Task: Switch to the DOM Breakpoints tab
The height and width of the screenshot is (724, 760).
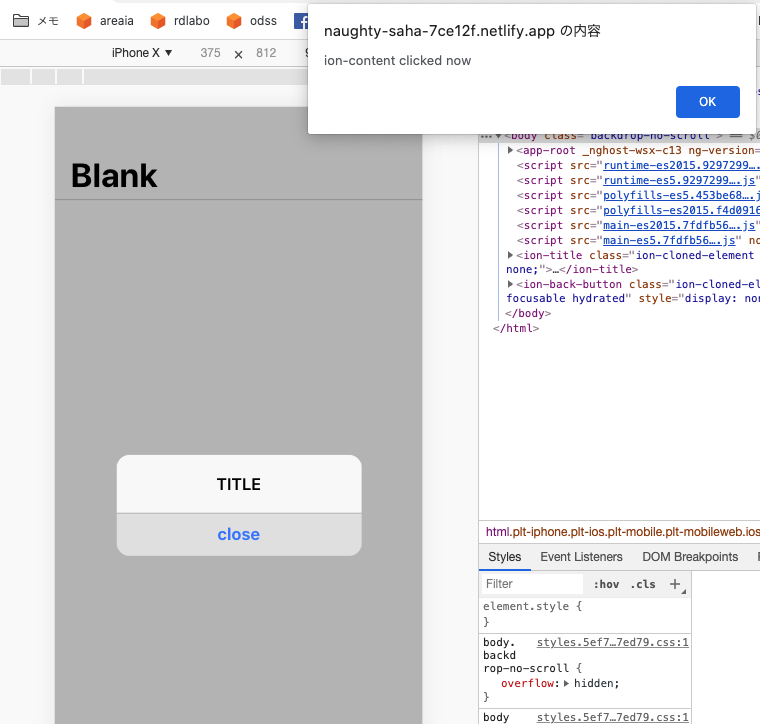Action: 690,557
